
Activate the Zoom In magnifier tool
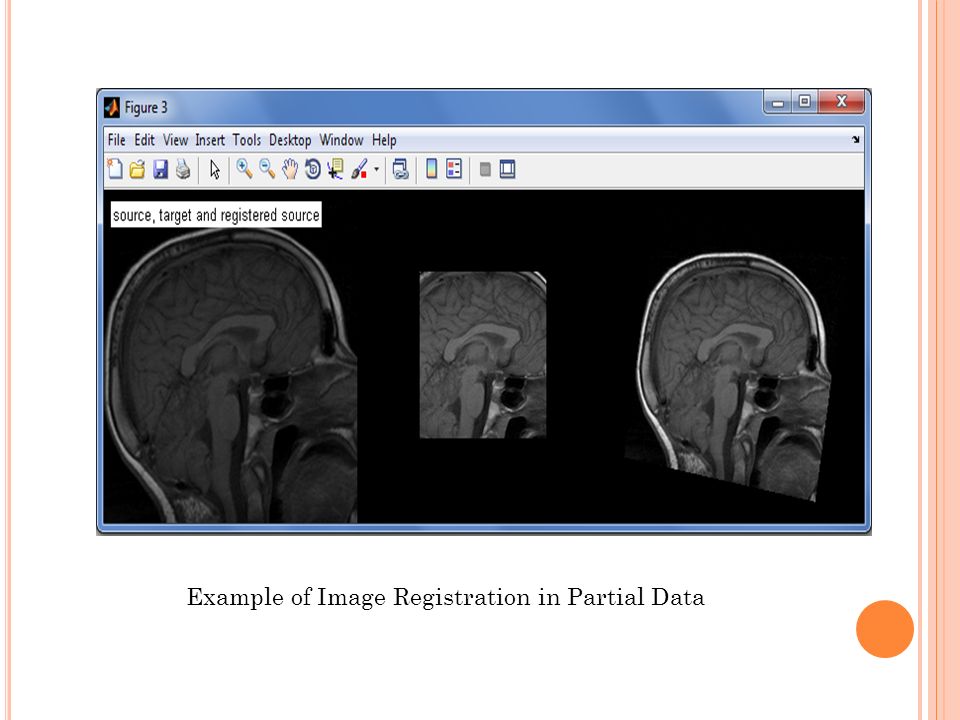click(244, 169)
